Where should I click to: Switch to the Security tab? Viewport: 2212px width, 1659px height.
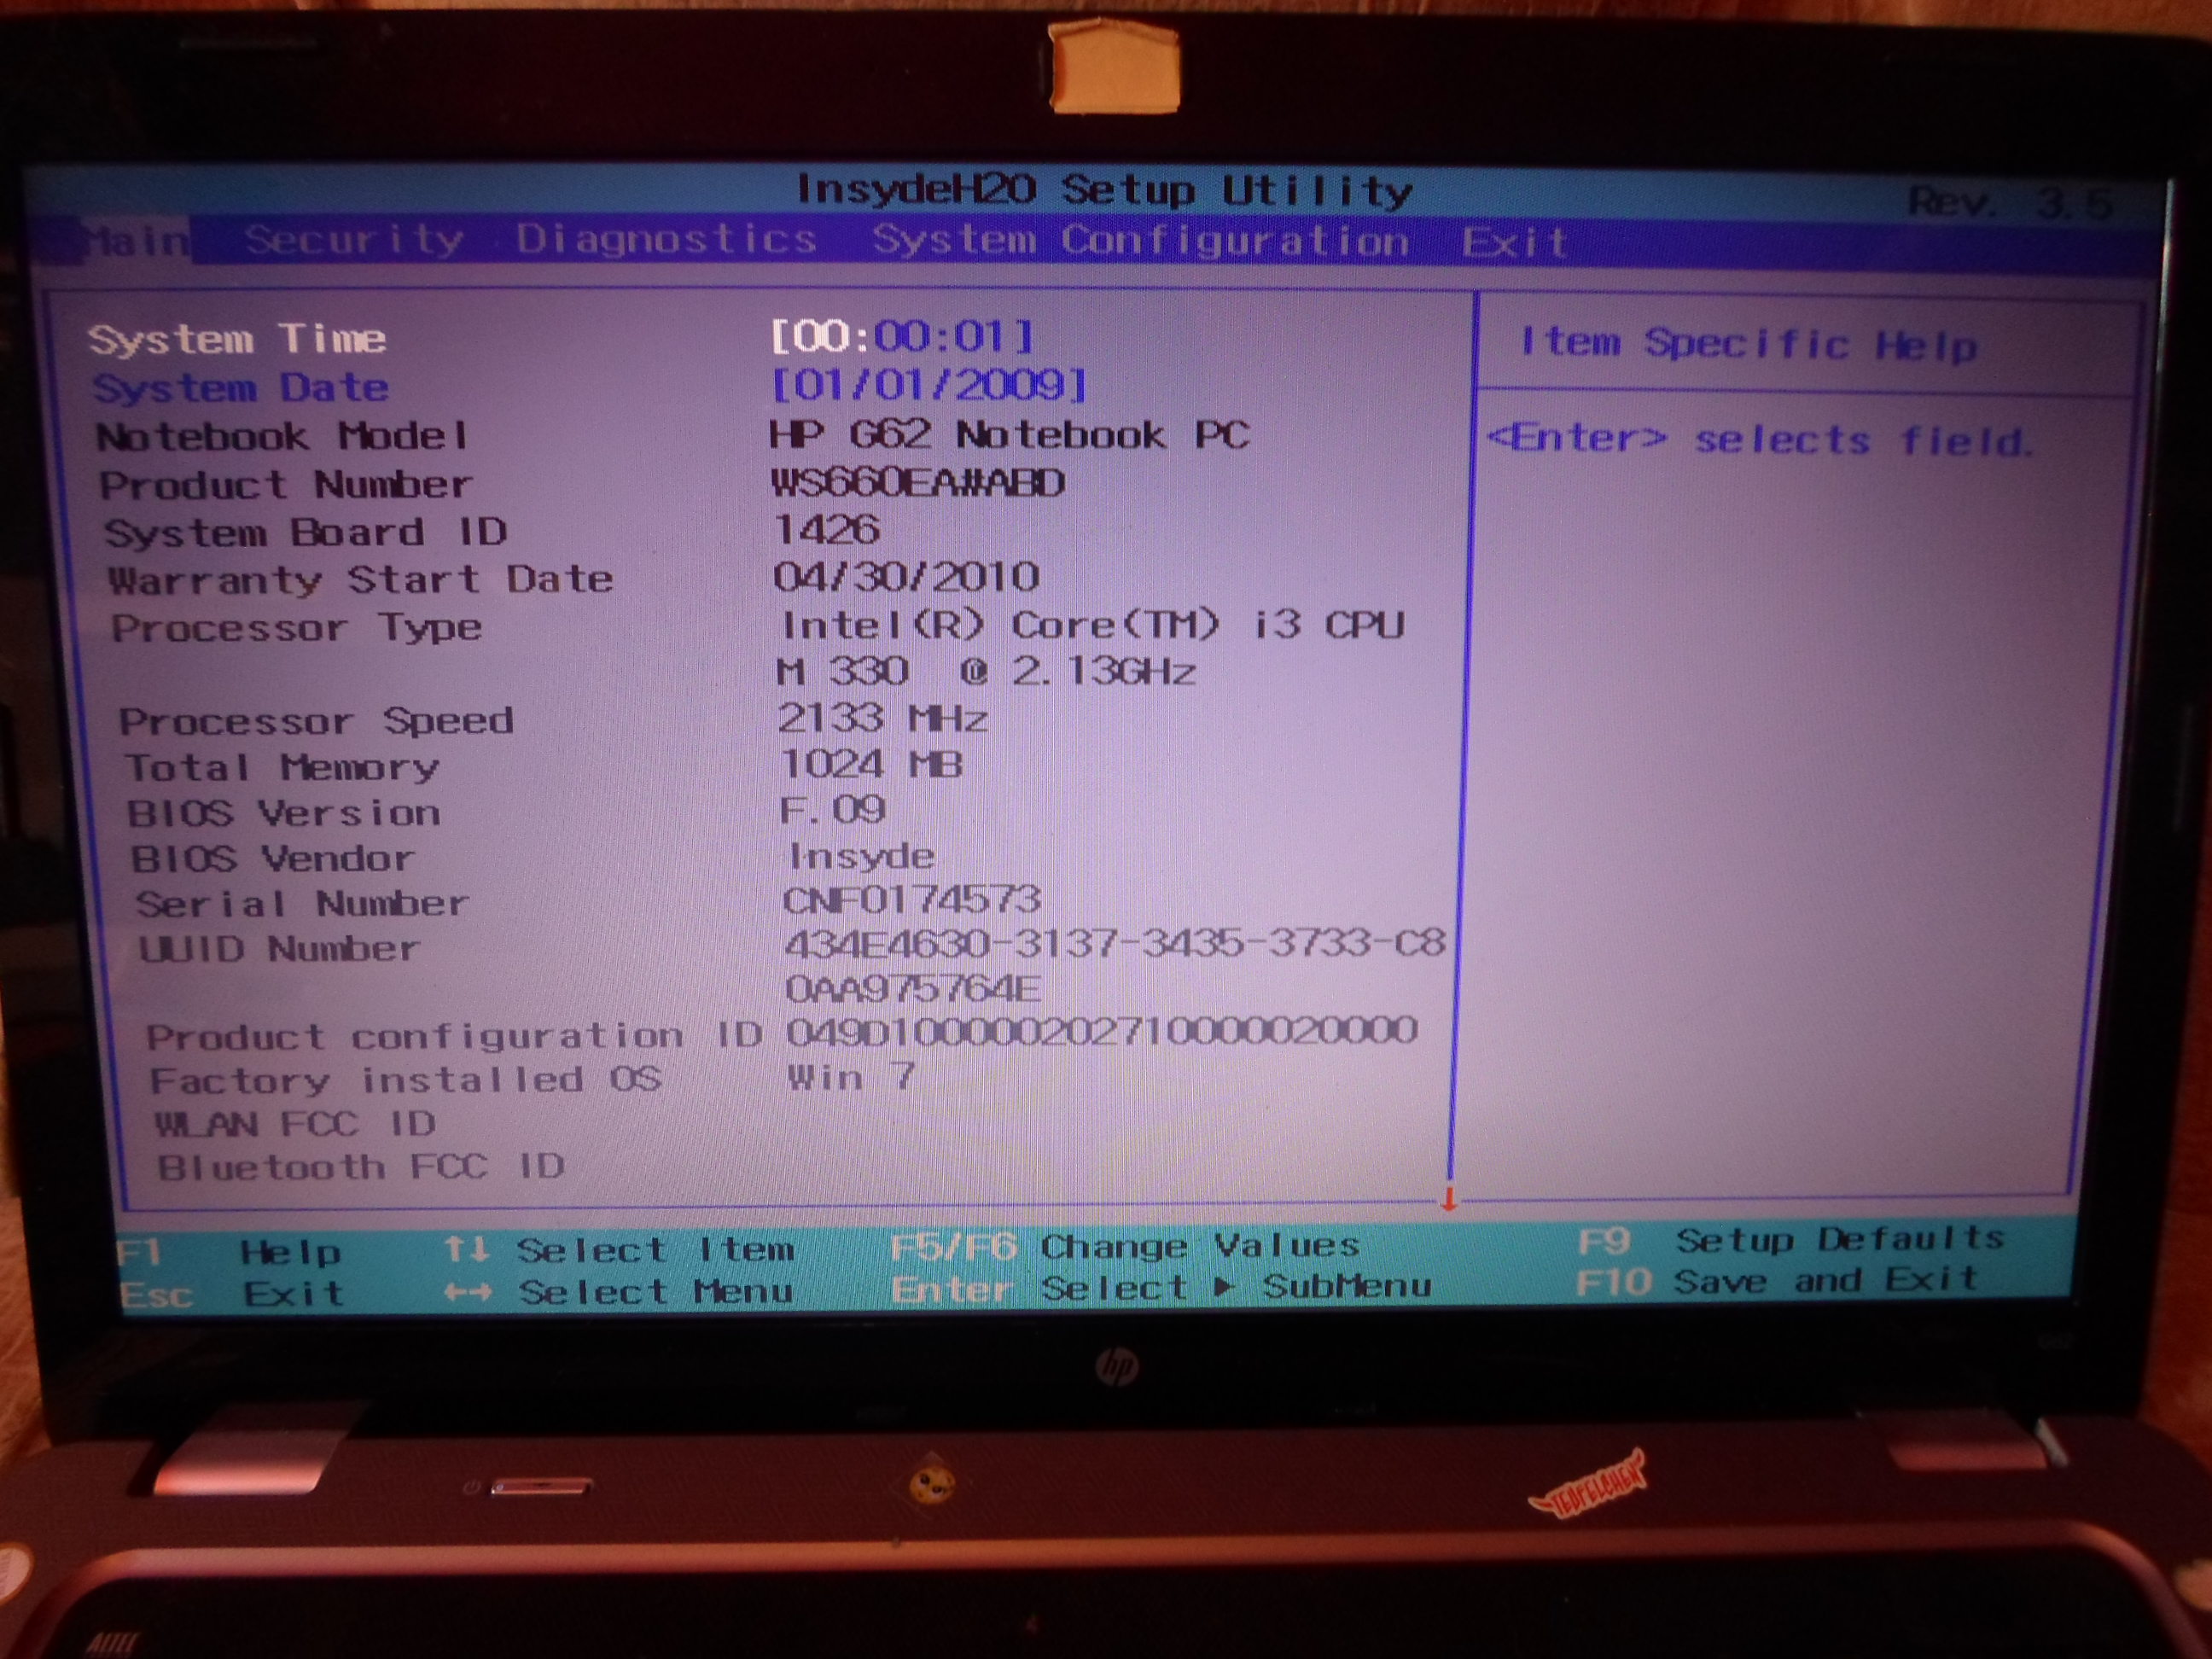(x=354, y=240)
